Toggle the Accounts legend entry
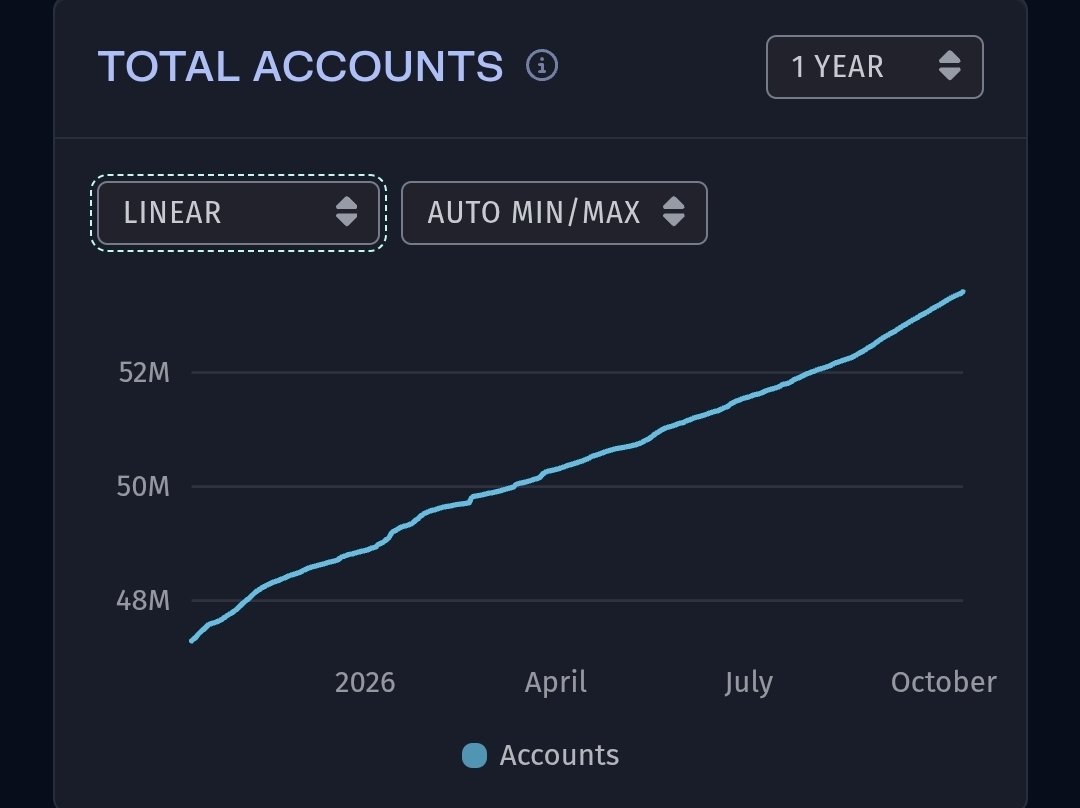This screenshot has height=808, width=1080. click(541, 755)
